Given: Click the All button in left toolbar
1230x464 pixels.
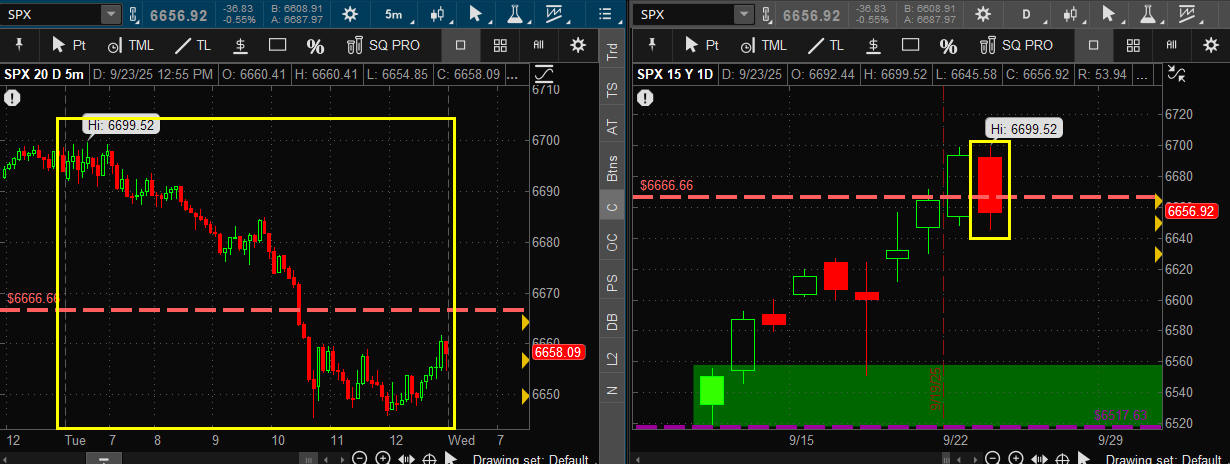Looking at the screenshot, I should (539, 45).
